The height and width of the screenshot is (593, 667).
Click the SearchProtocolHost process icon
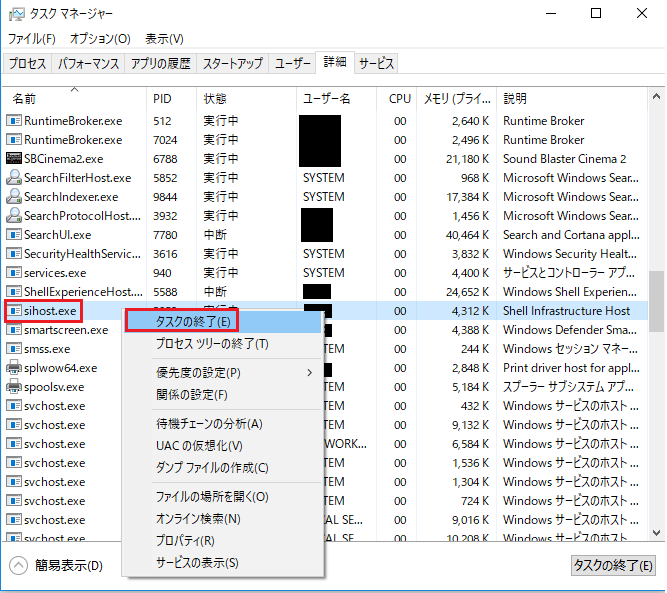tap(14, 216)
